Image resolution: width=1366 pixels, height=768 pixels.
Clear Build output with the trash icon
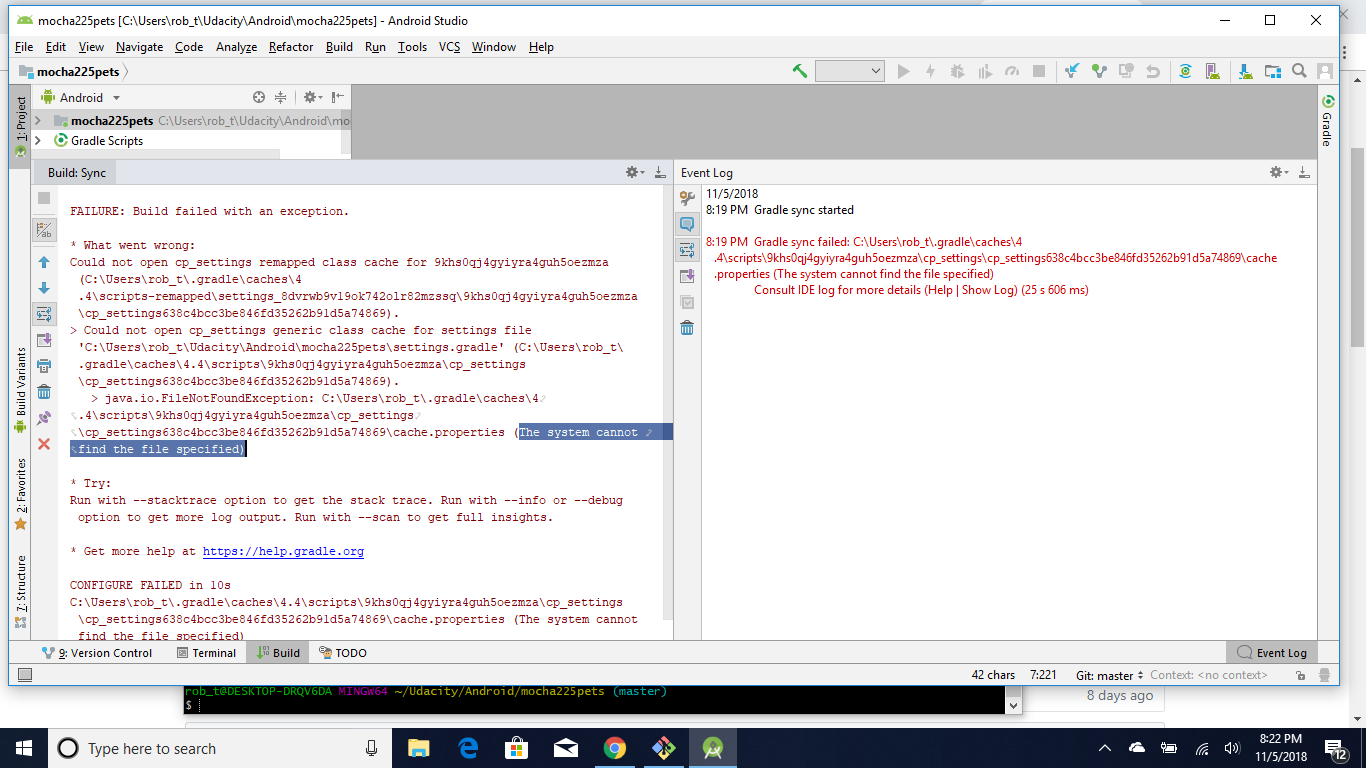[x=44, y=392]
